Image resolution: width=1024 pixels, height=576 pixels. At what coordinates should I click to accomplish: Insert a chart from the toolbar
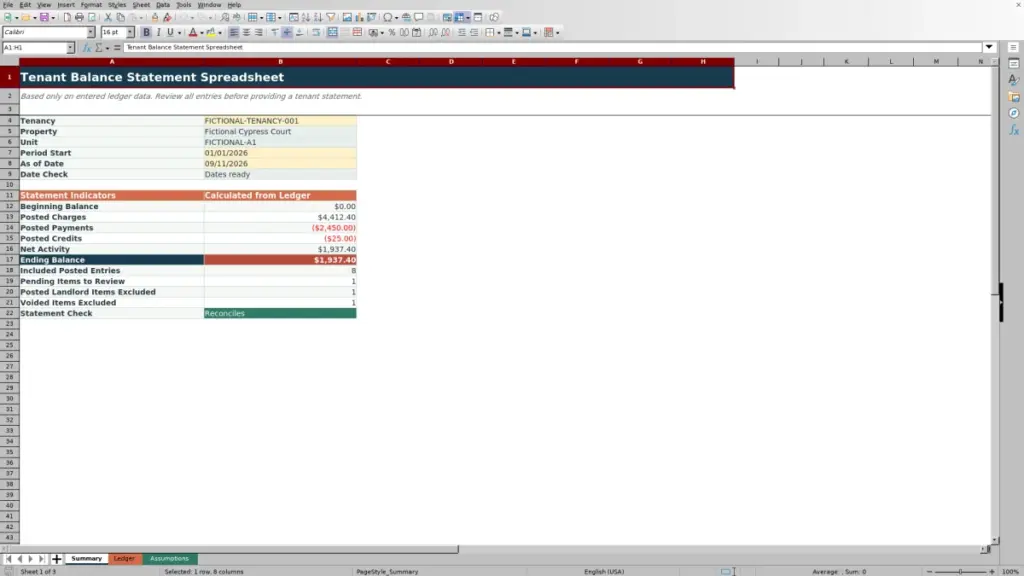click(x=359, y=17)
